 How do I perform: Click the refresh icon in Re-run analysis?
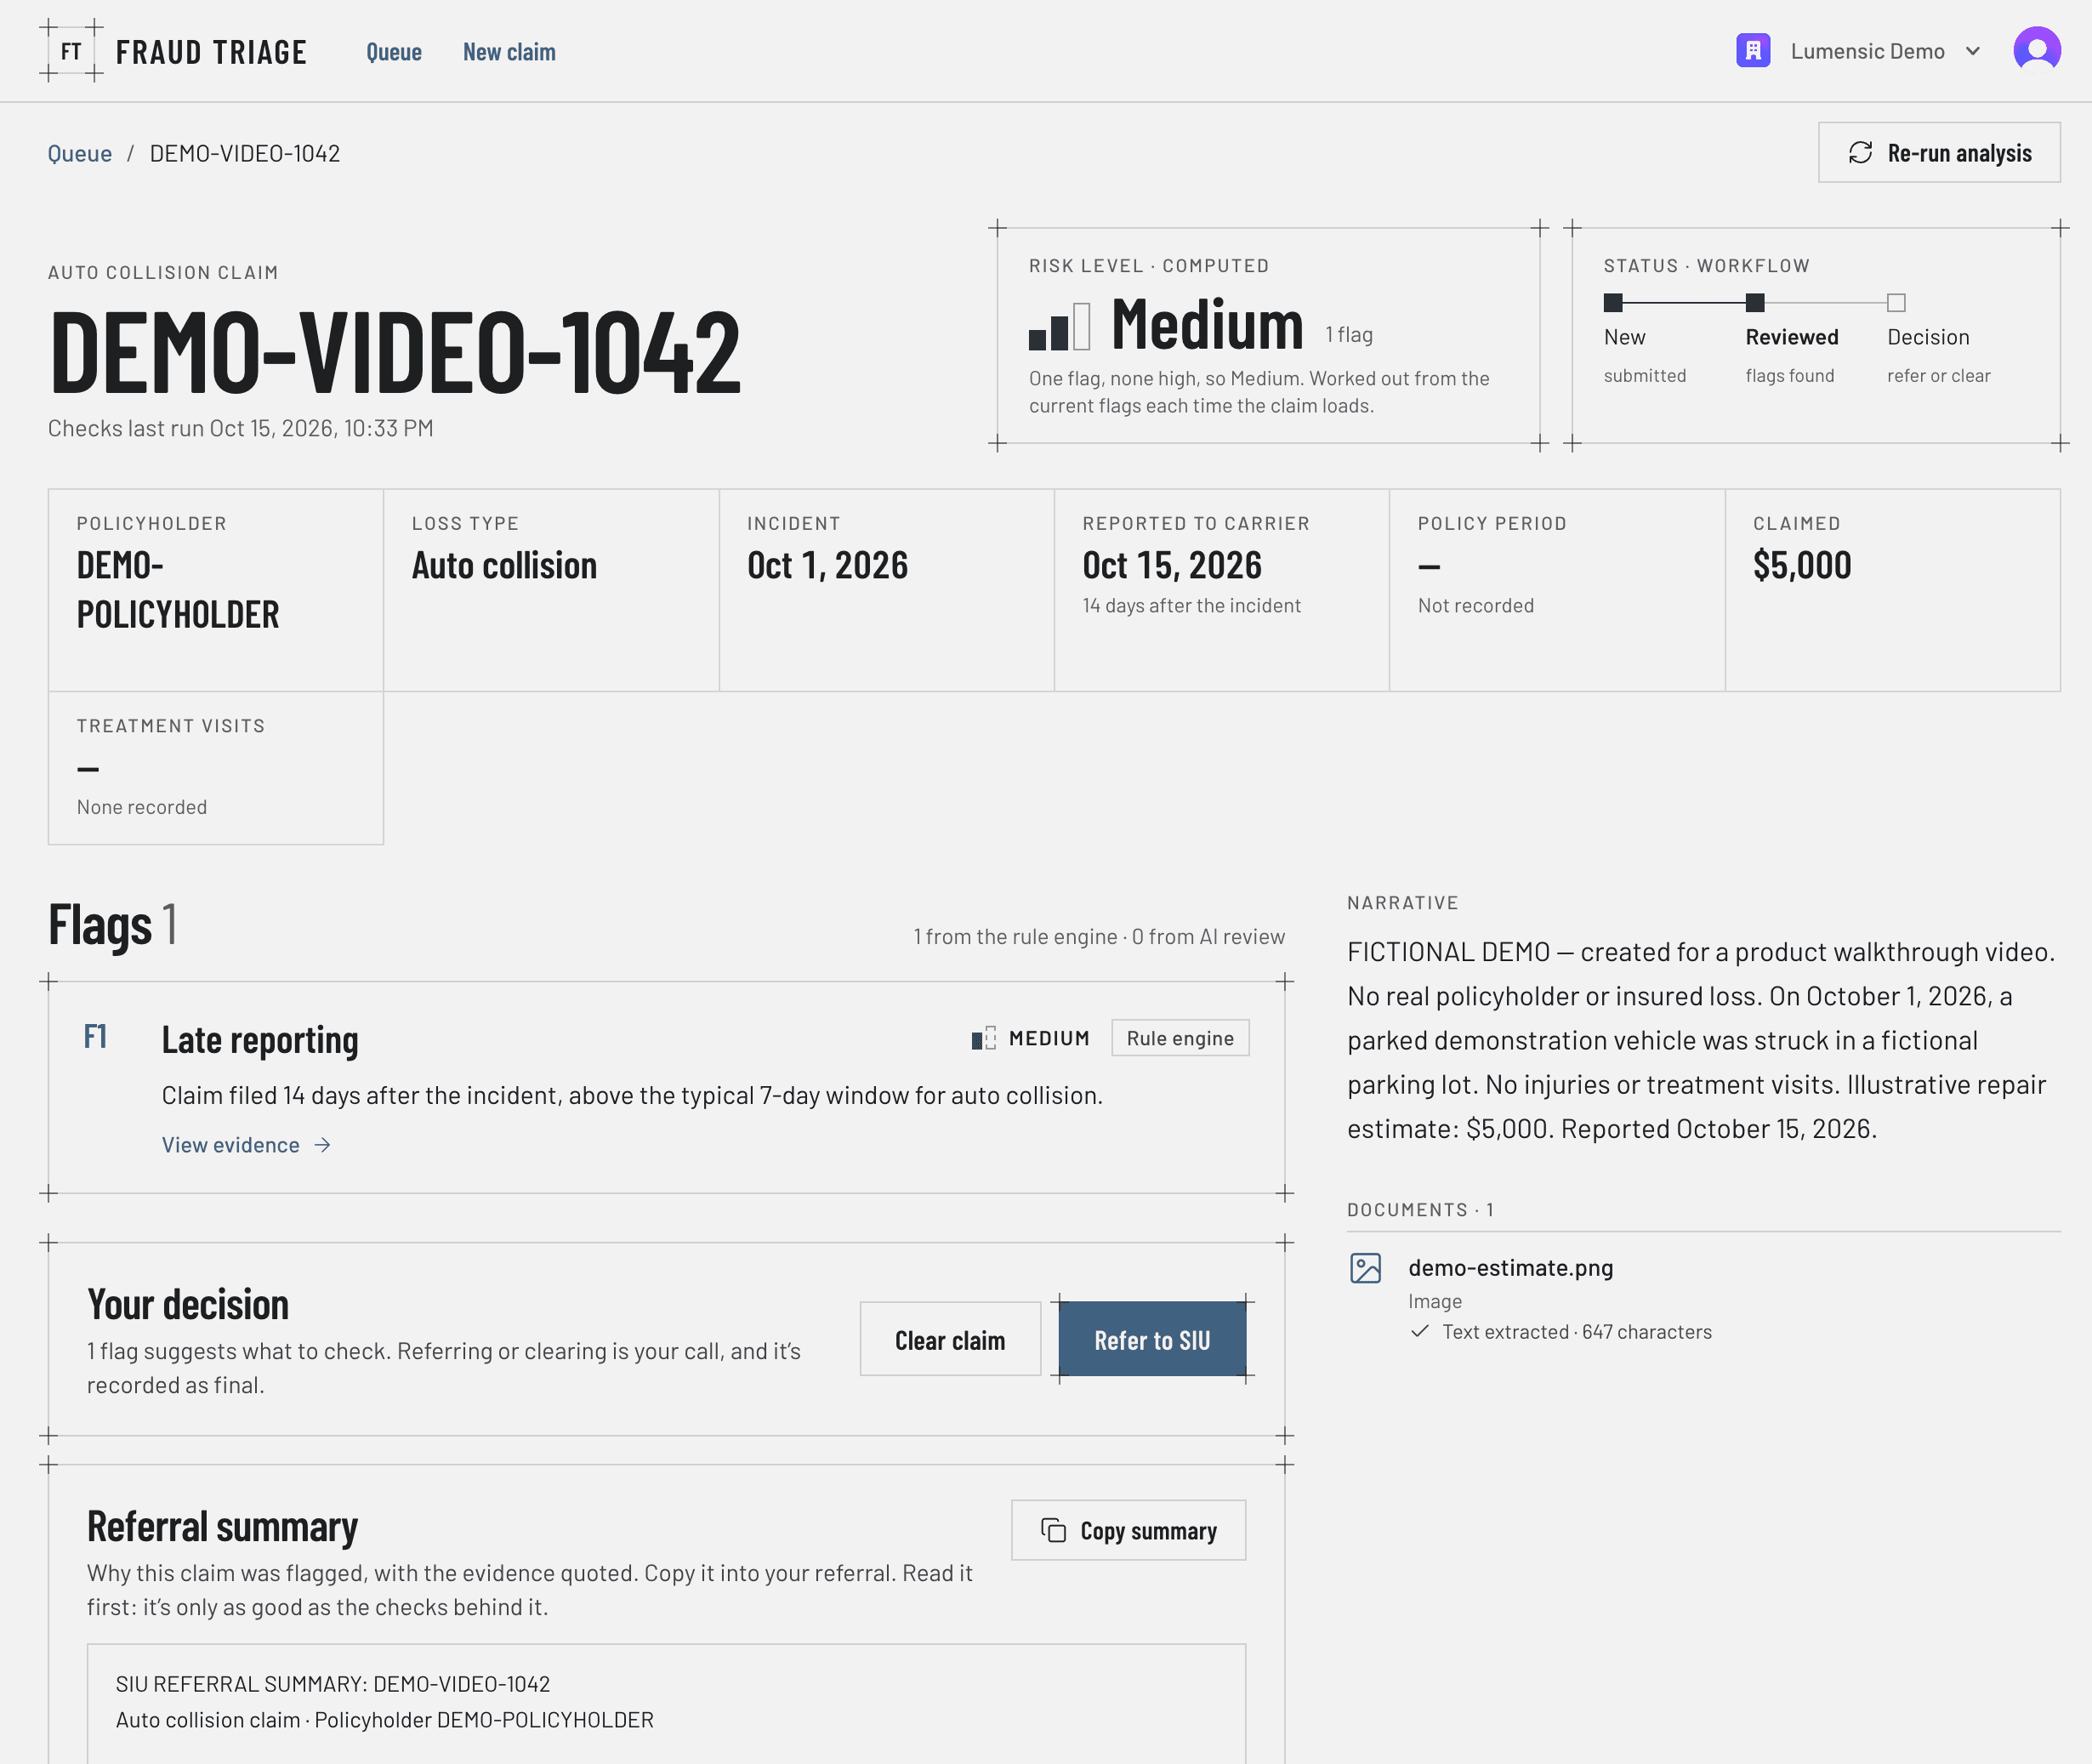point(1860,153)
